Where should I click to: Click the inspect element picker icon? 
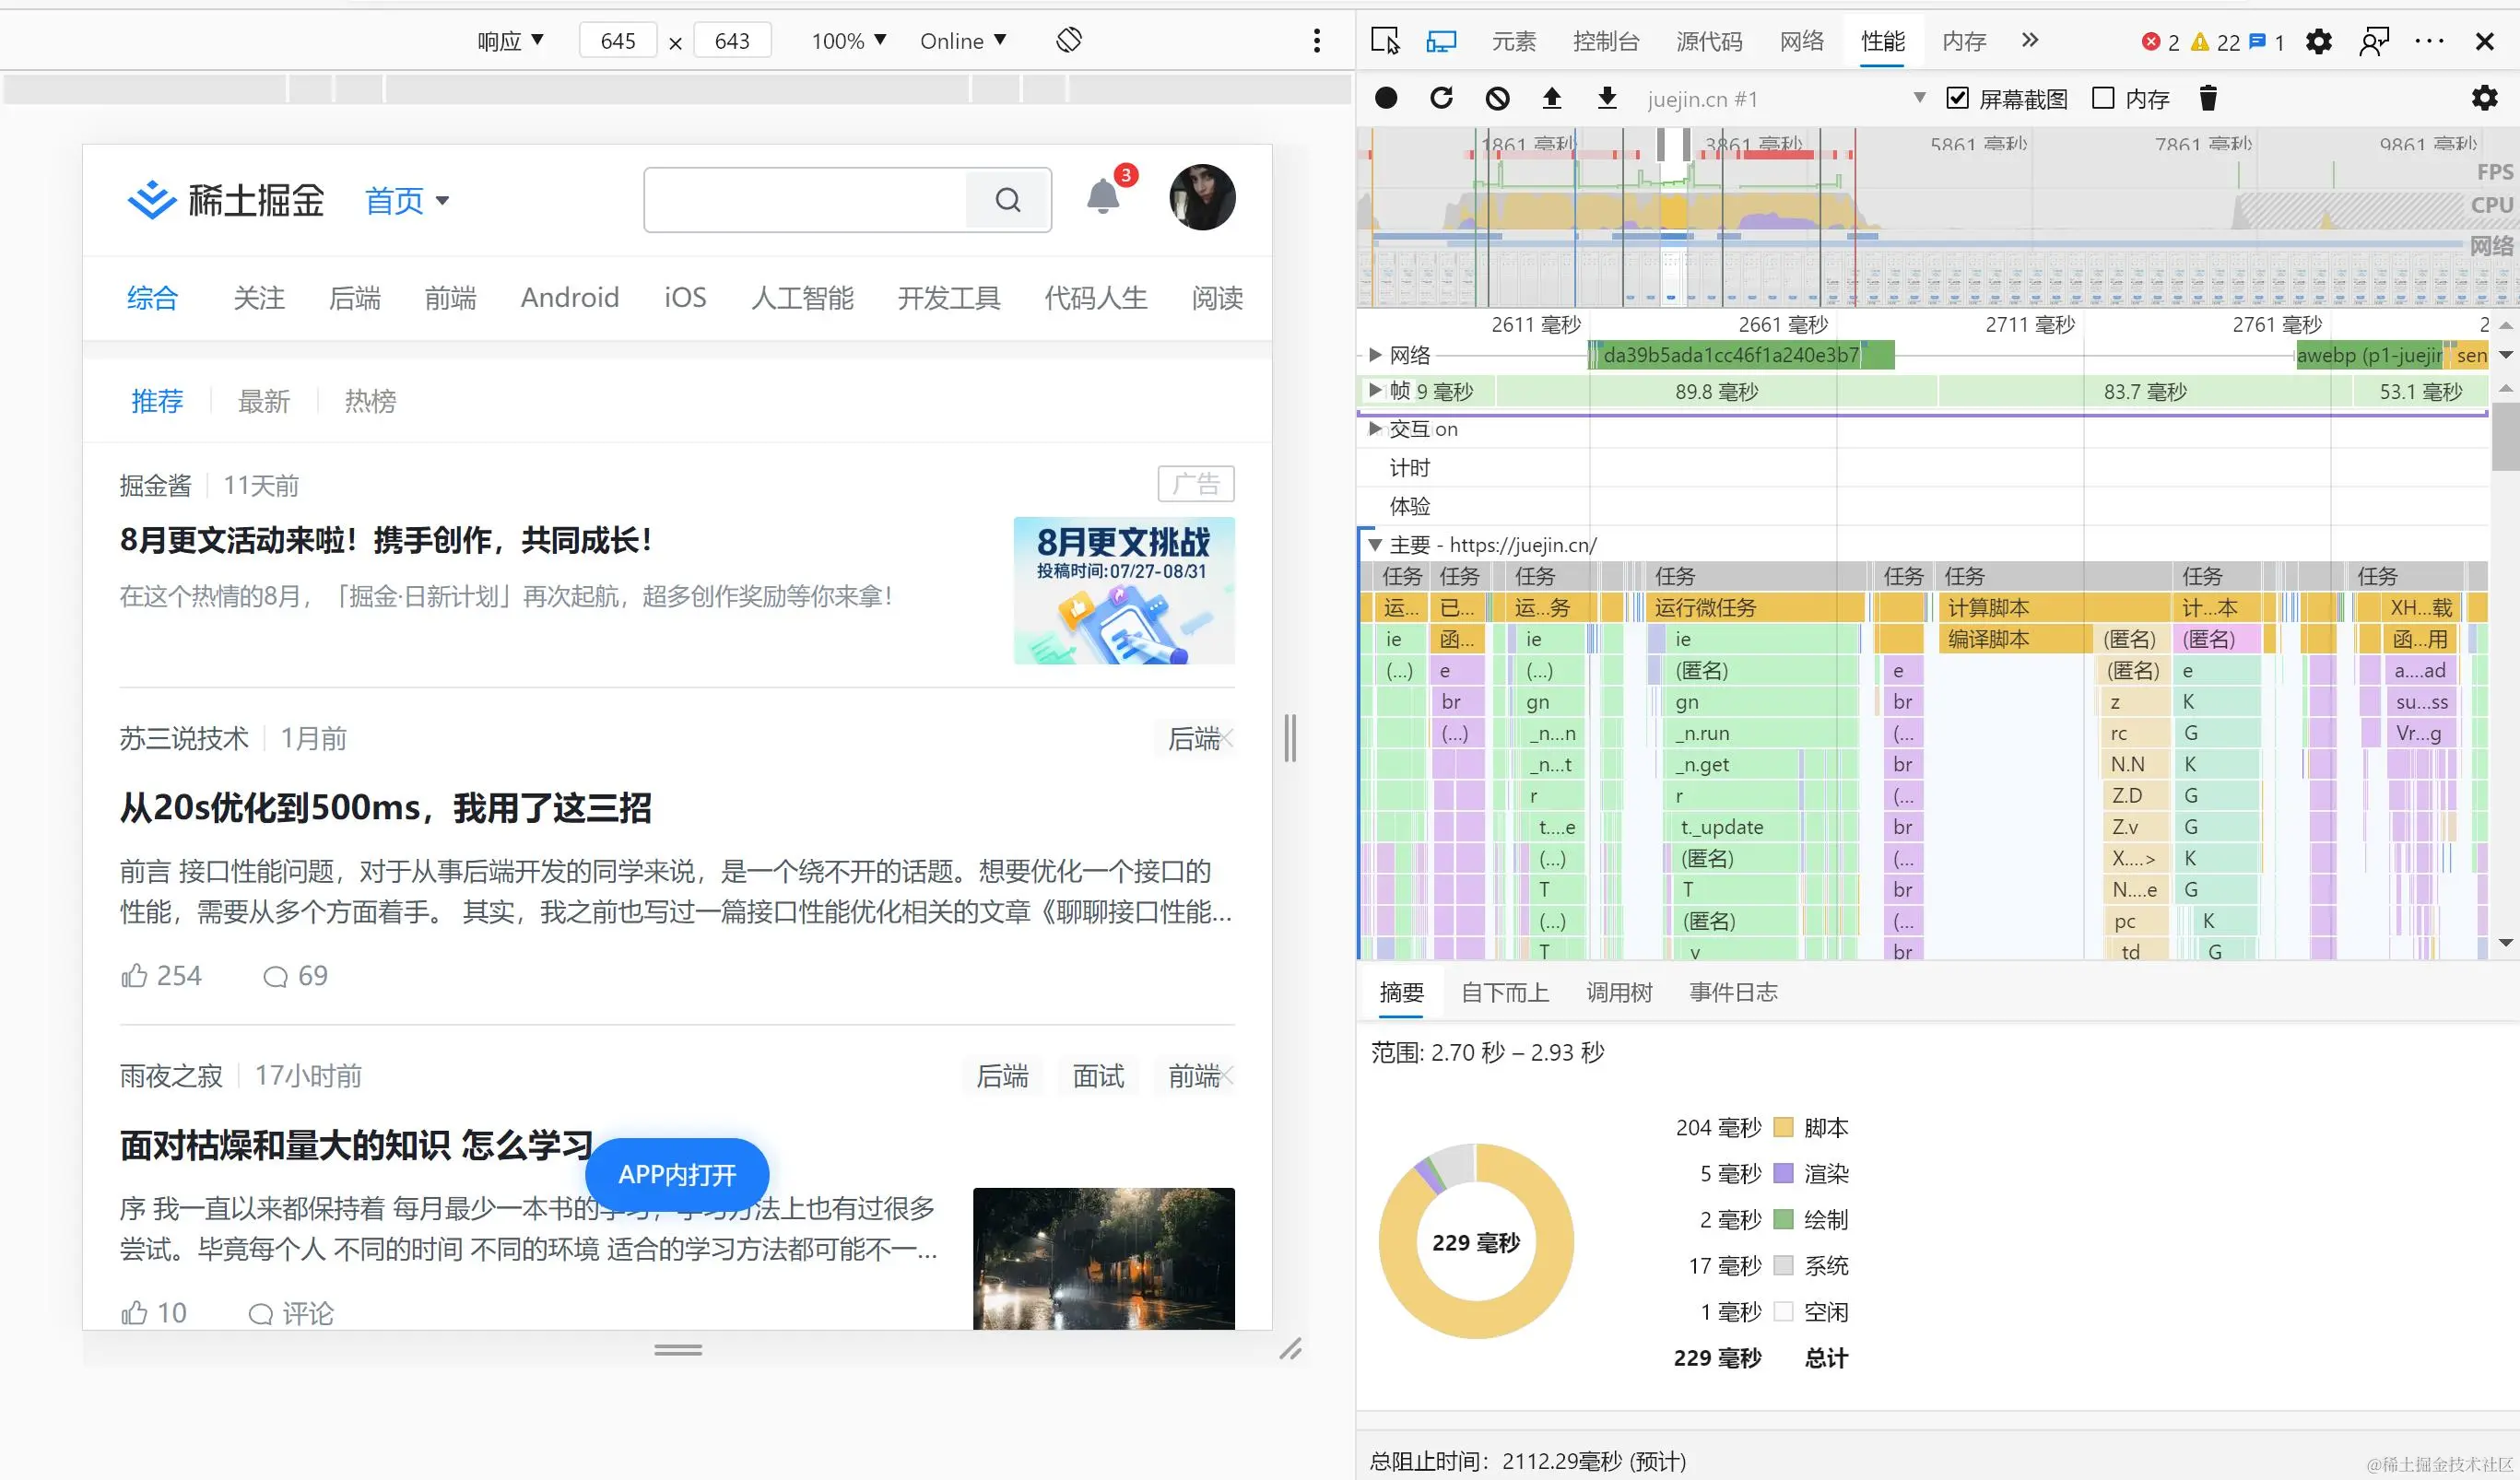(x=1385, y=41)
